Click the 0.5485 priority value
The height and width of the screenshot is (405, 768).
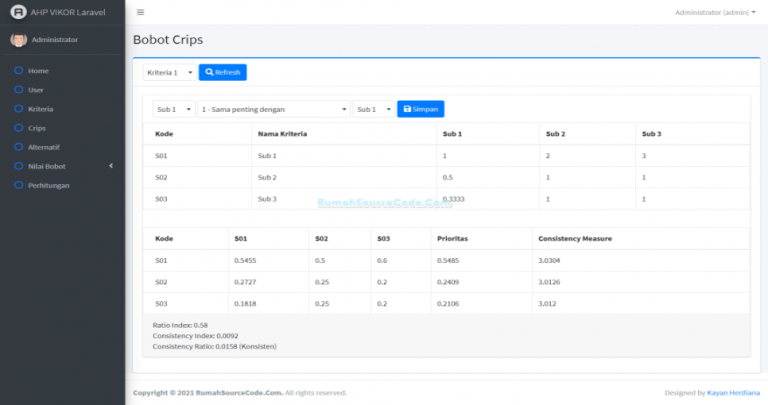click(x=448, y=261)
